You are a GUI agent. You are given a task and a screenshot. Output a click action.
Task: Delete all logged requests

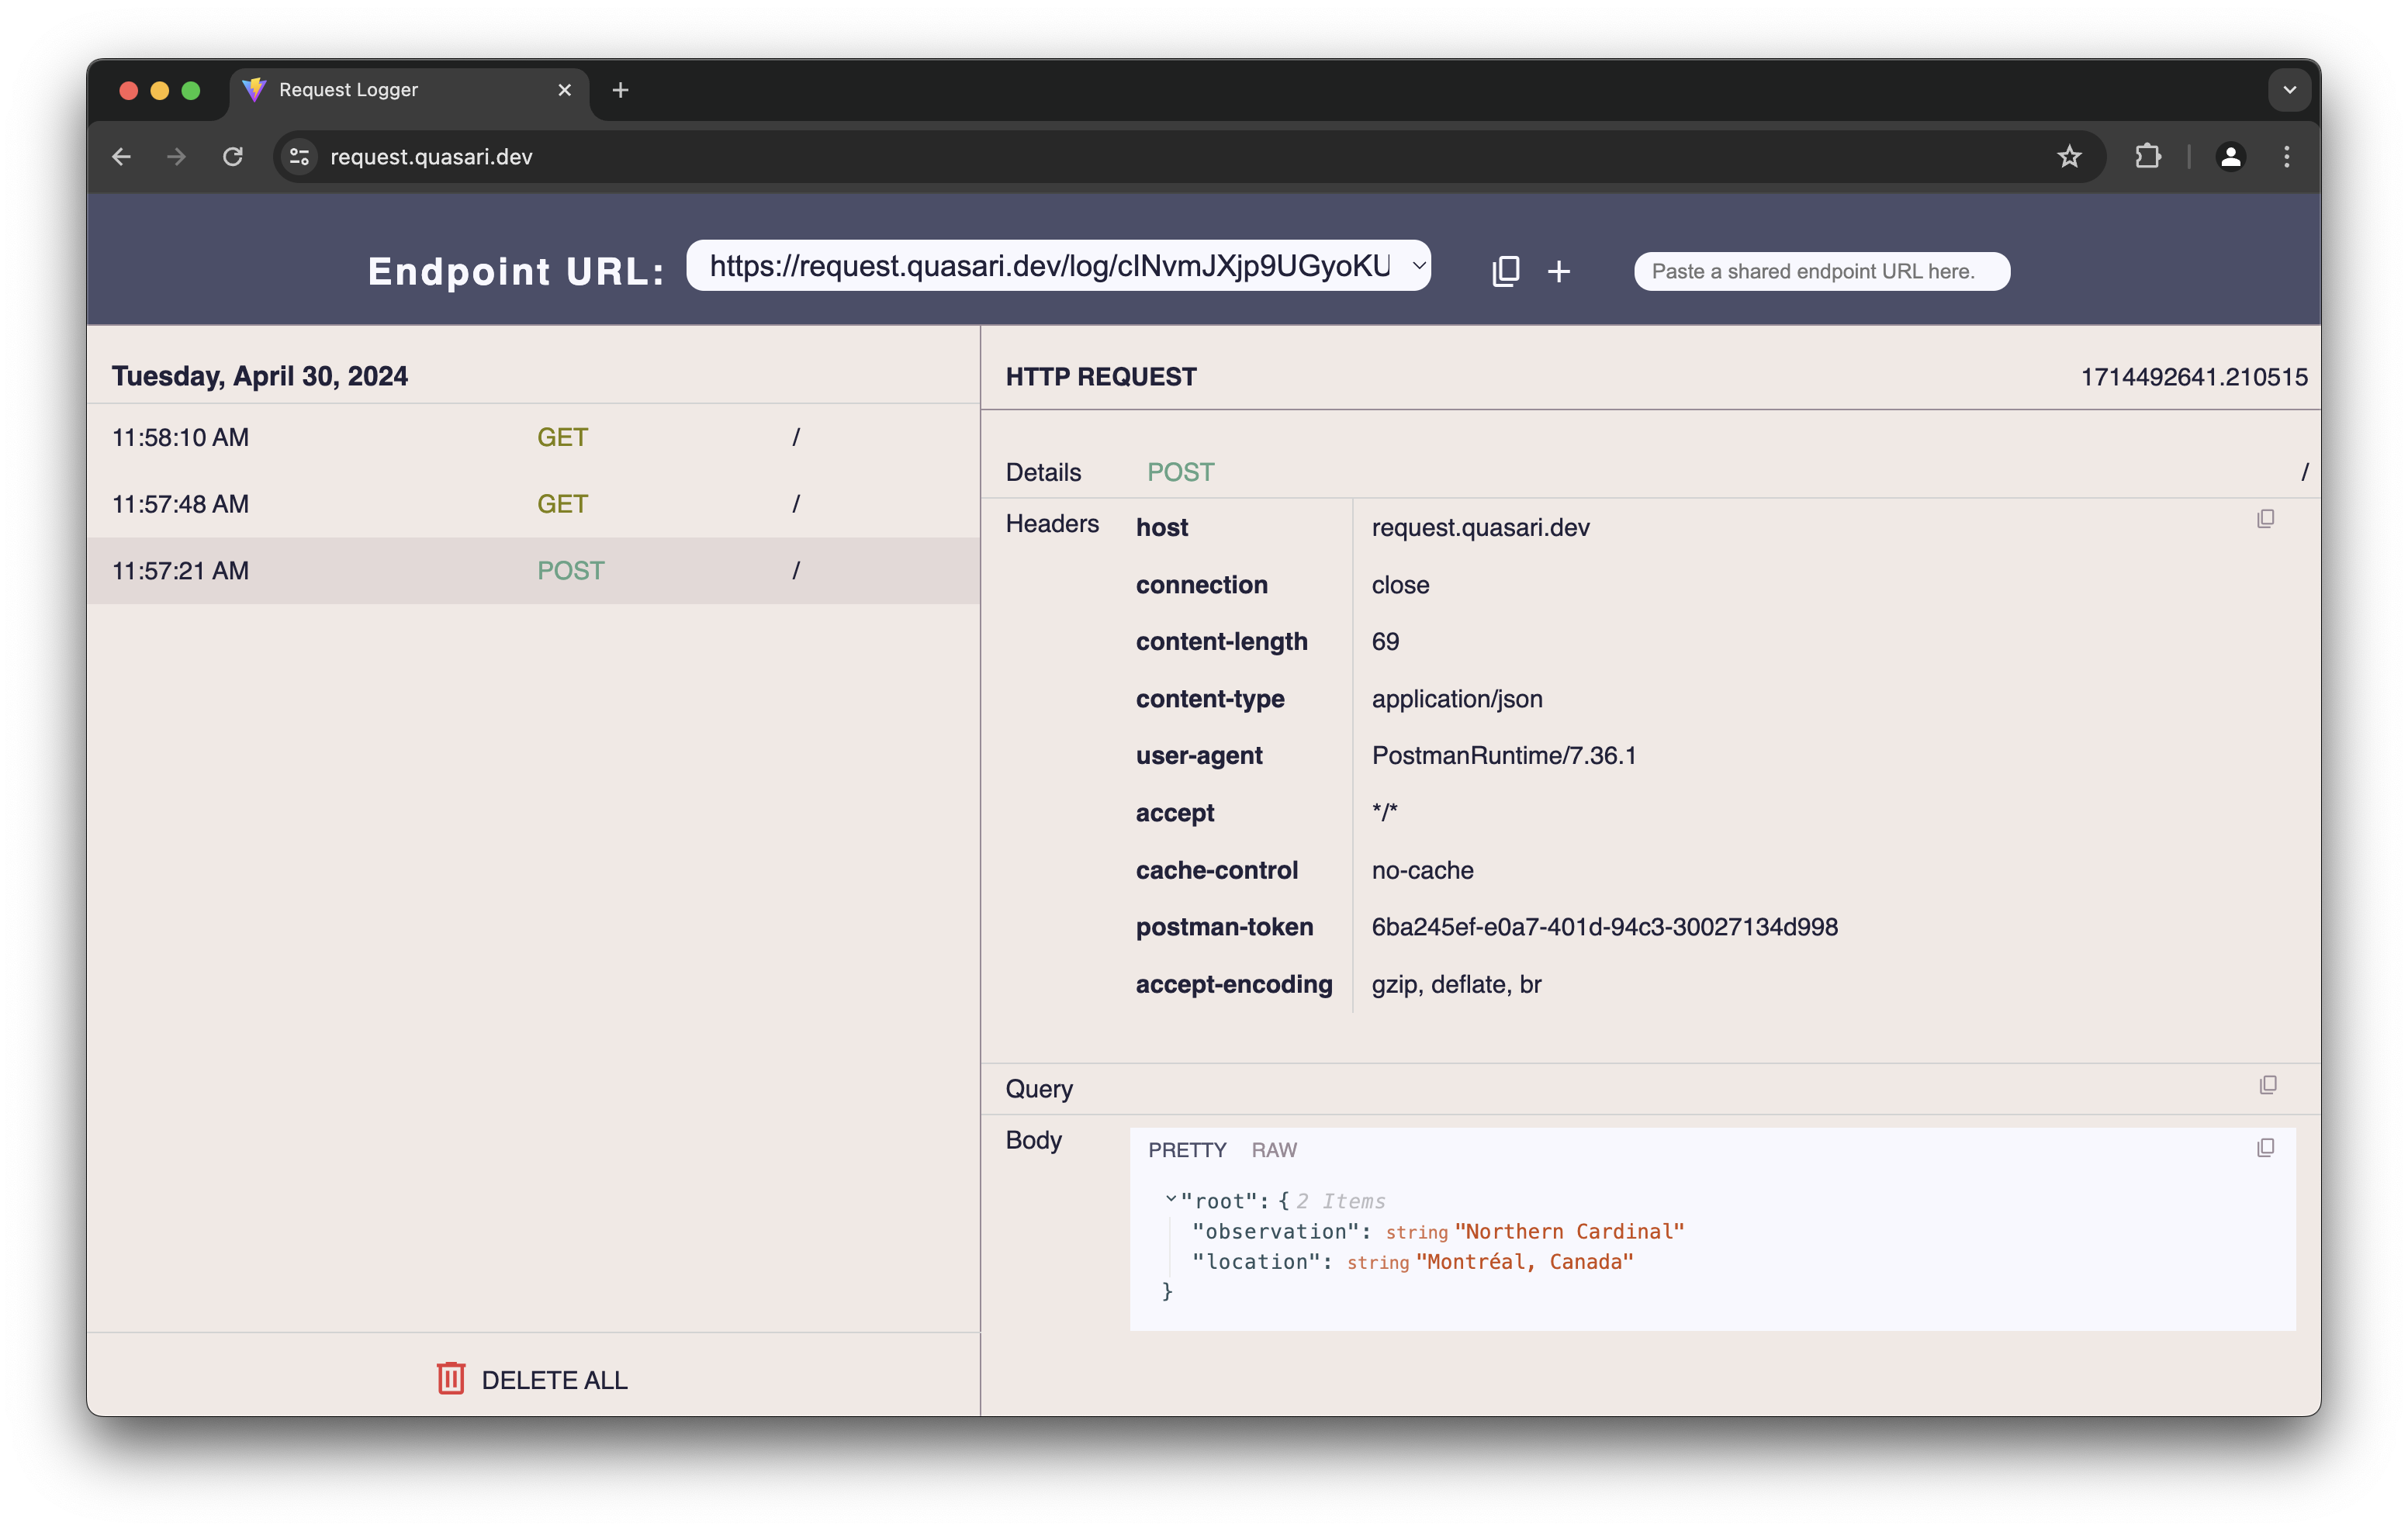pyautogui.click(x=533, y=1379)
